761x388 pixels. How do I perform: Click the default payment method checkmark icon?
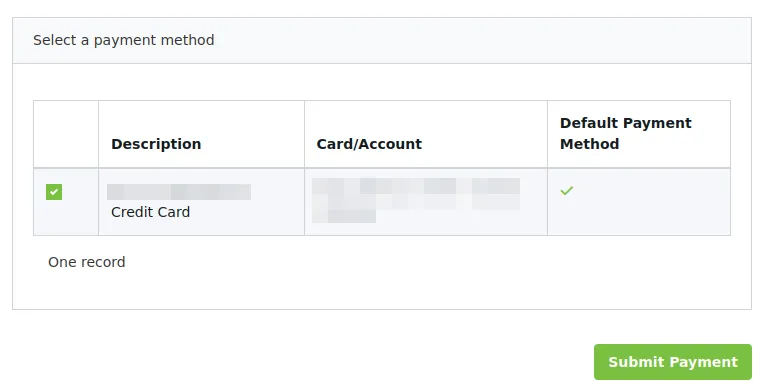pyautogui.click(x=566, y=190)
